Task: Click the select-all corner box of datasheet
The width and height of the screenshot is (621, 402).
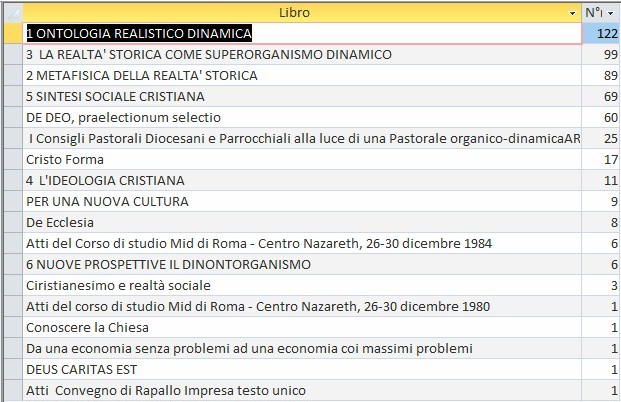Action: point(13,13)
